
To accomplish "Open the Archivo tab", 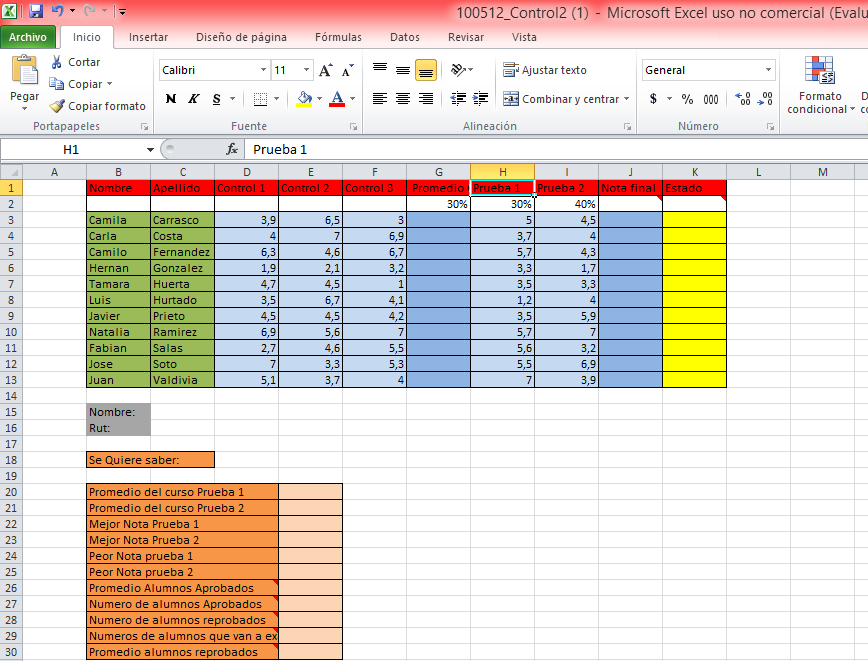I will (x=28, y=37).
